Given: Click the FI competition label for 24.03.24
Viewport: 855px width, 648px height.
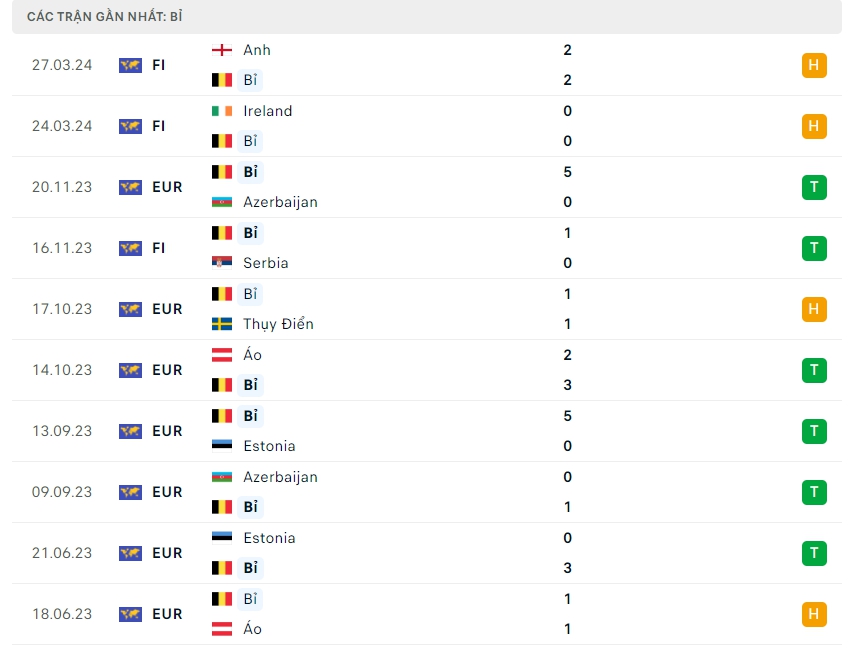Looking at the screenshot, I should tap(159, 126).
